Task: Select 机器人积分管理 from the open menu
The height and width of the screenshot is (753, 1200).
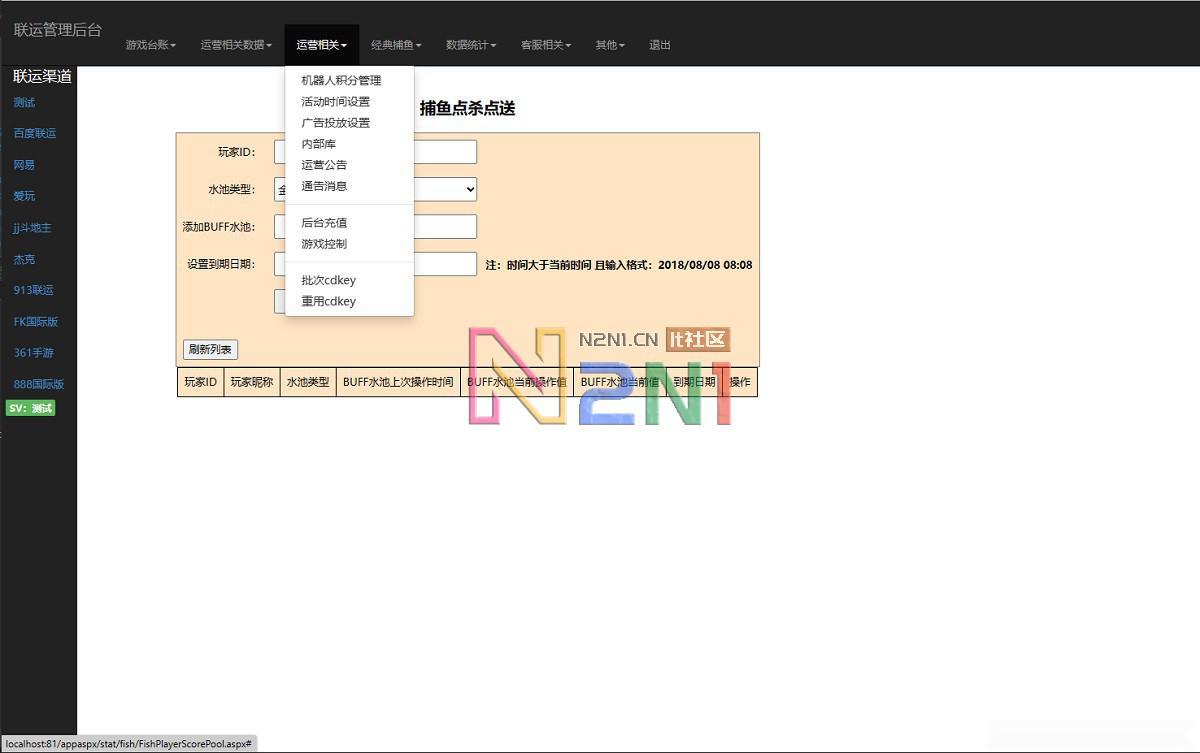Action: 341,80
